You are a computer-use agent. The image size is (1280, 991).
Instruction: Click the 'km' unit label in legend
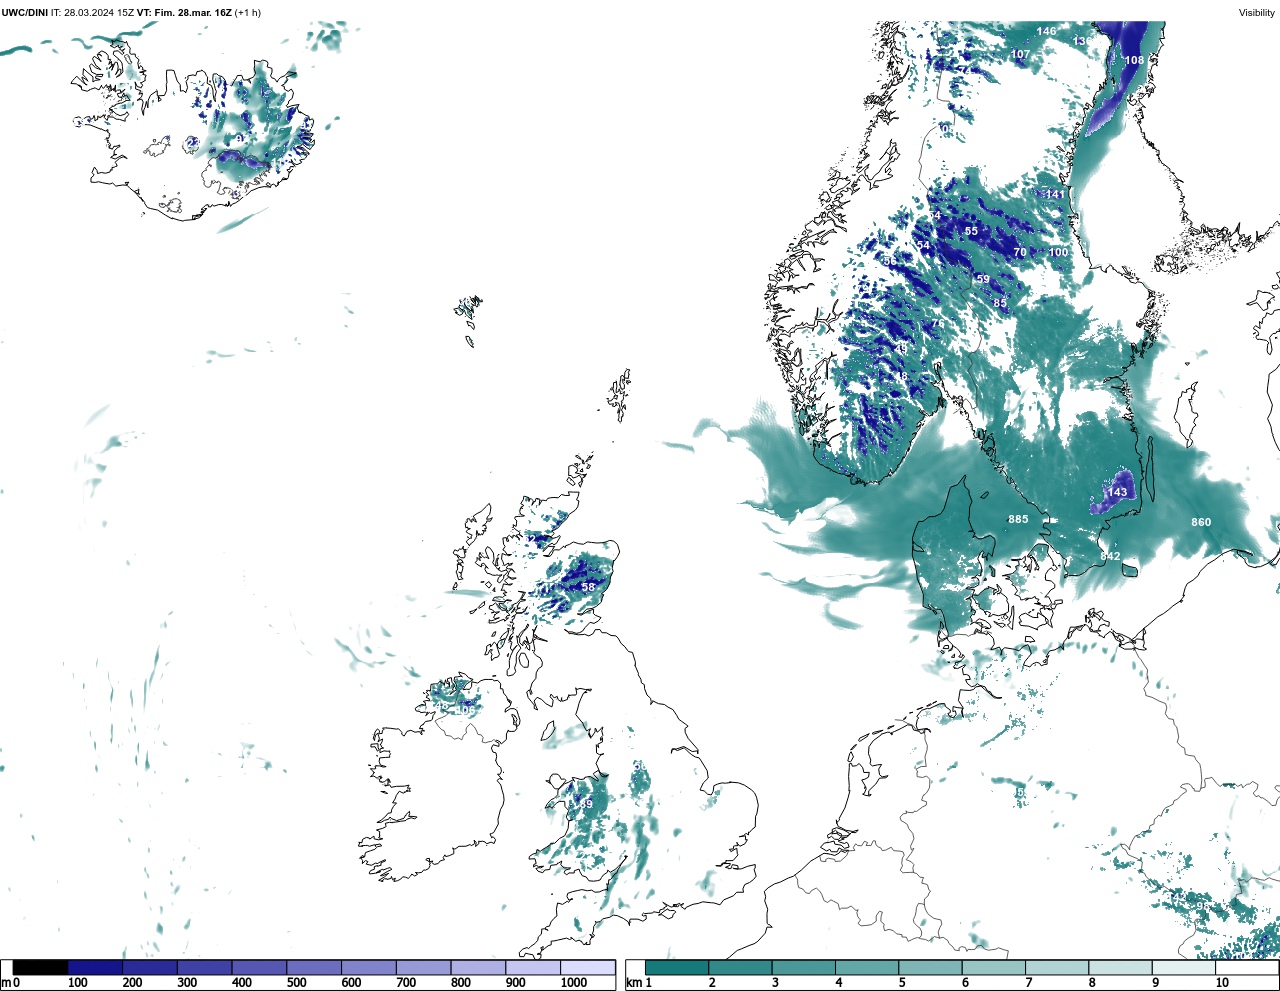[633, 983]
